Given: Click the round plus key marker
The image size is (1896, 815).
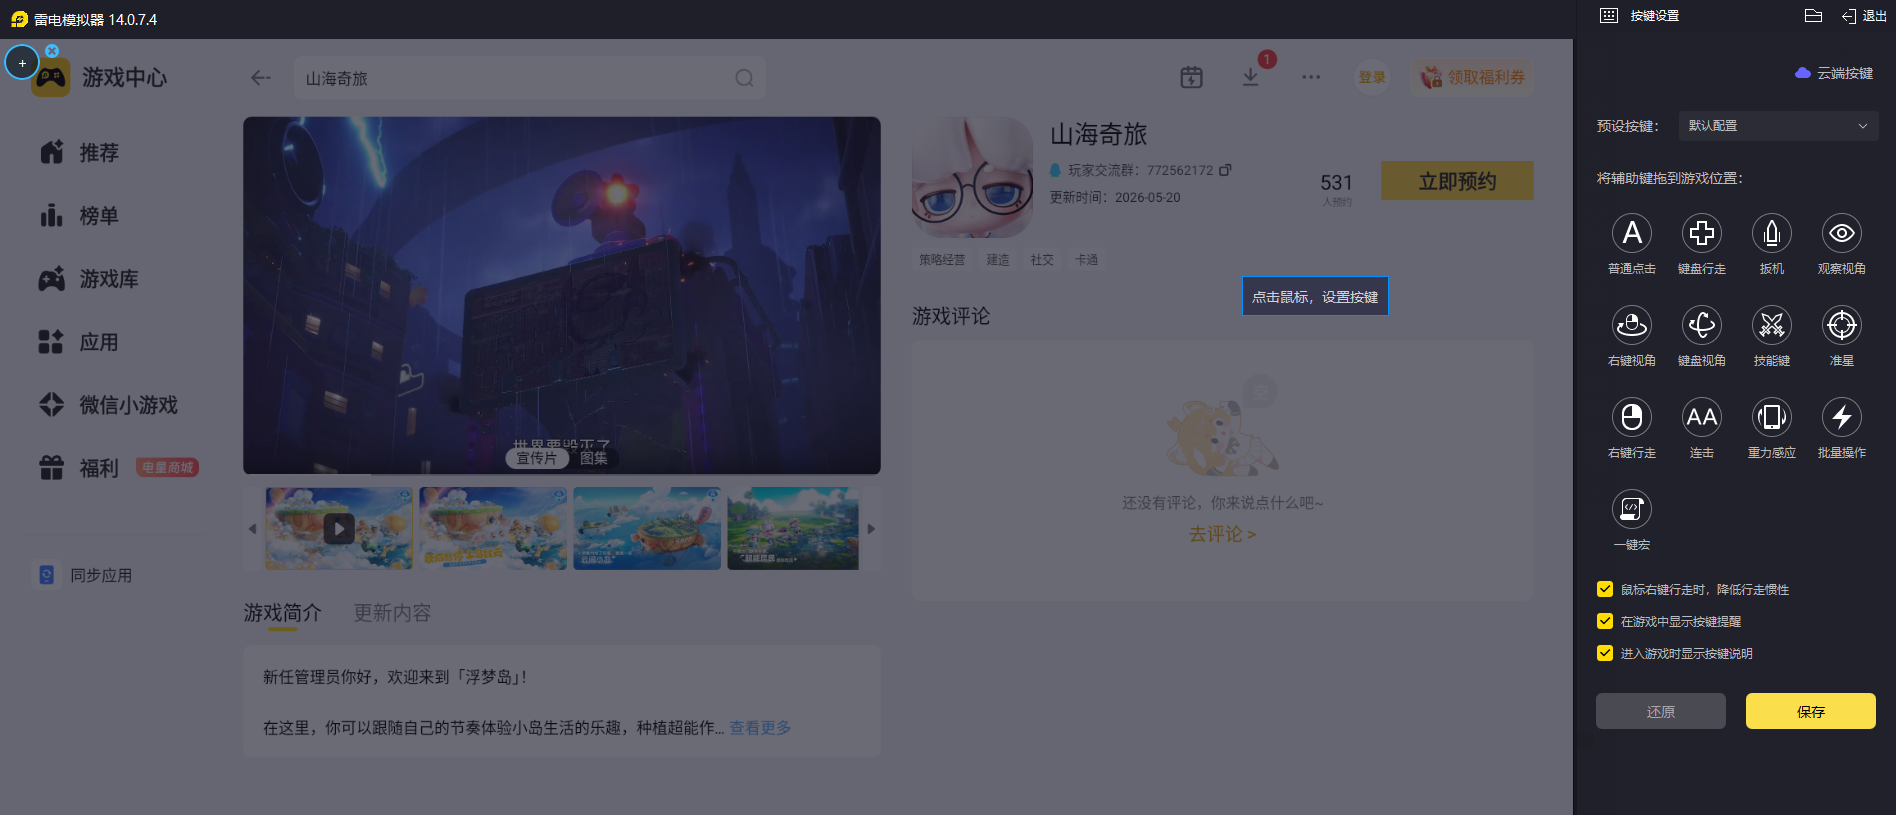Looking at the screenshot, I should pos(22,63).
